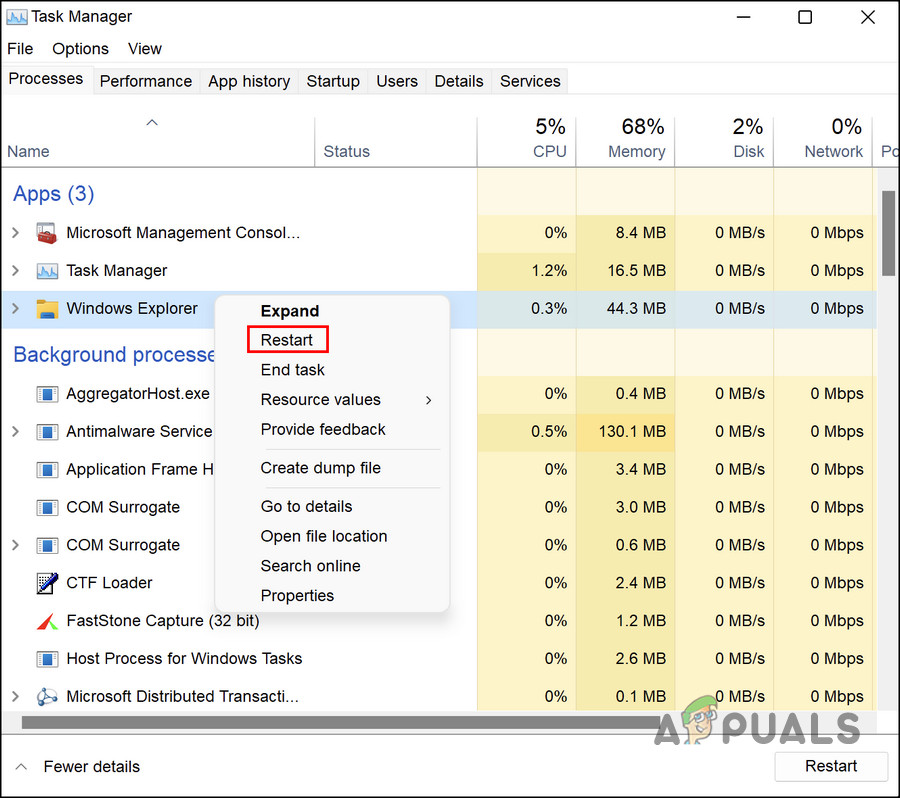Viewport: 900px width, 798px height.
Task: Click the Microsoft Distributed Transaction icon
Action: [47, 696]
